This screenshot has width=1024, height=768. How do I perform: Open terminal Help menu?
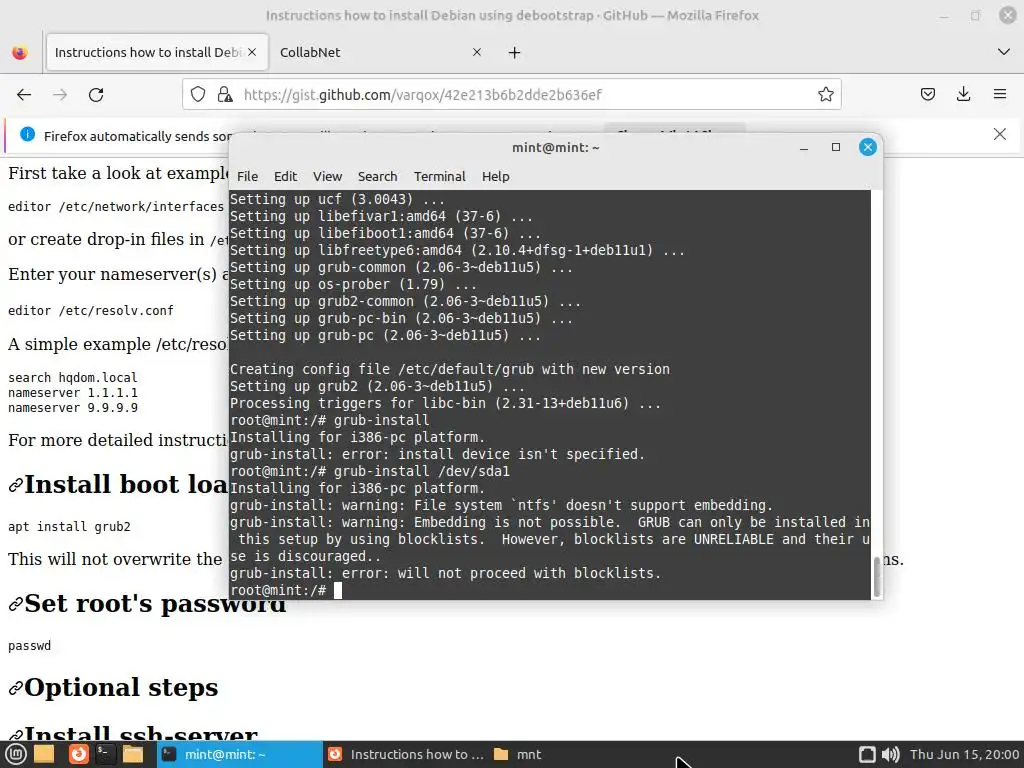496,176
